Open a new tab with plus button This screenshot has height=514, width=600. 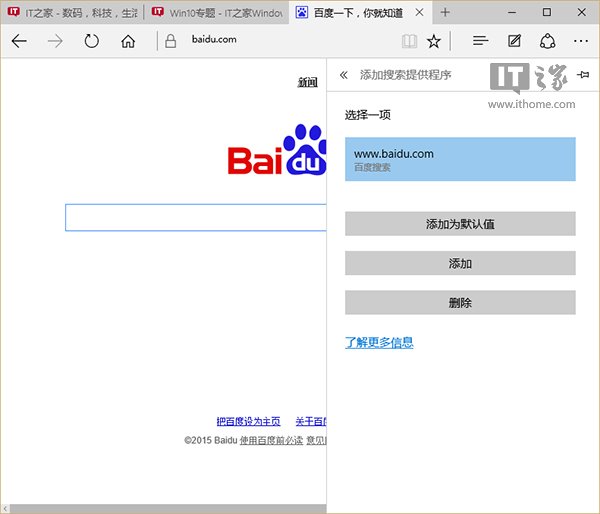445,13
